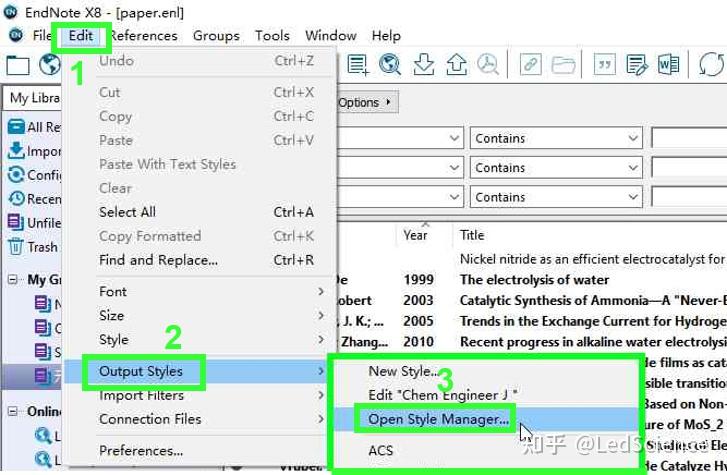Select Configure Sync in sidebar
The width and height of the screenshot is (727, 475).
(x=34, y=175)
